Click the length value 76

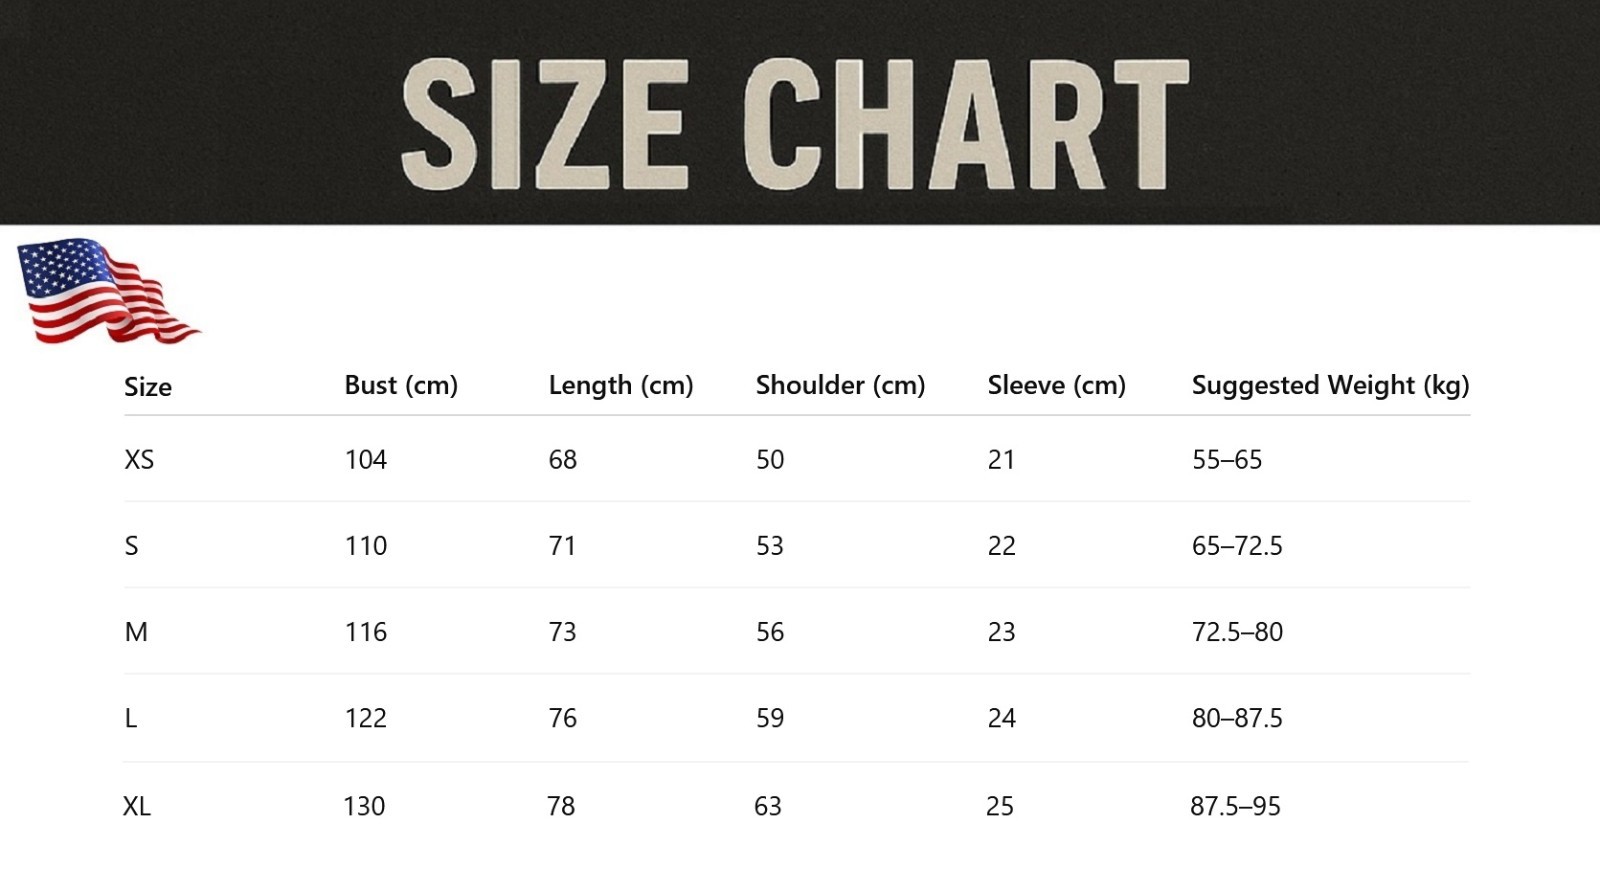563,718
